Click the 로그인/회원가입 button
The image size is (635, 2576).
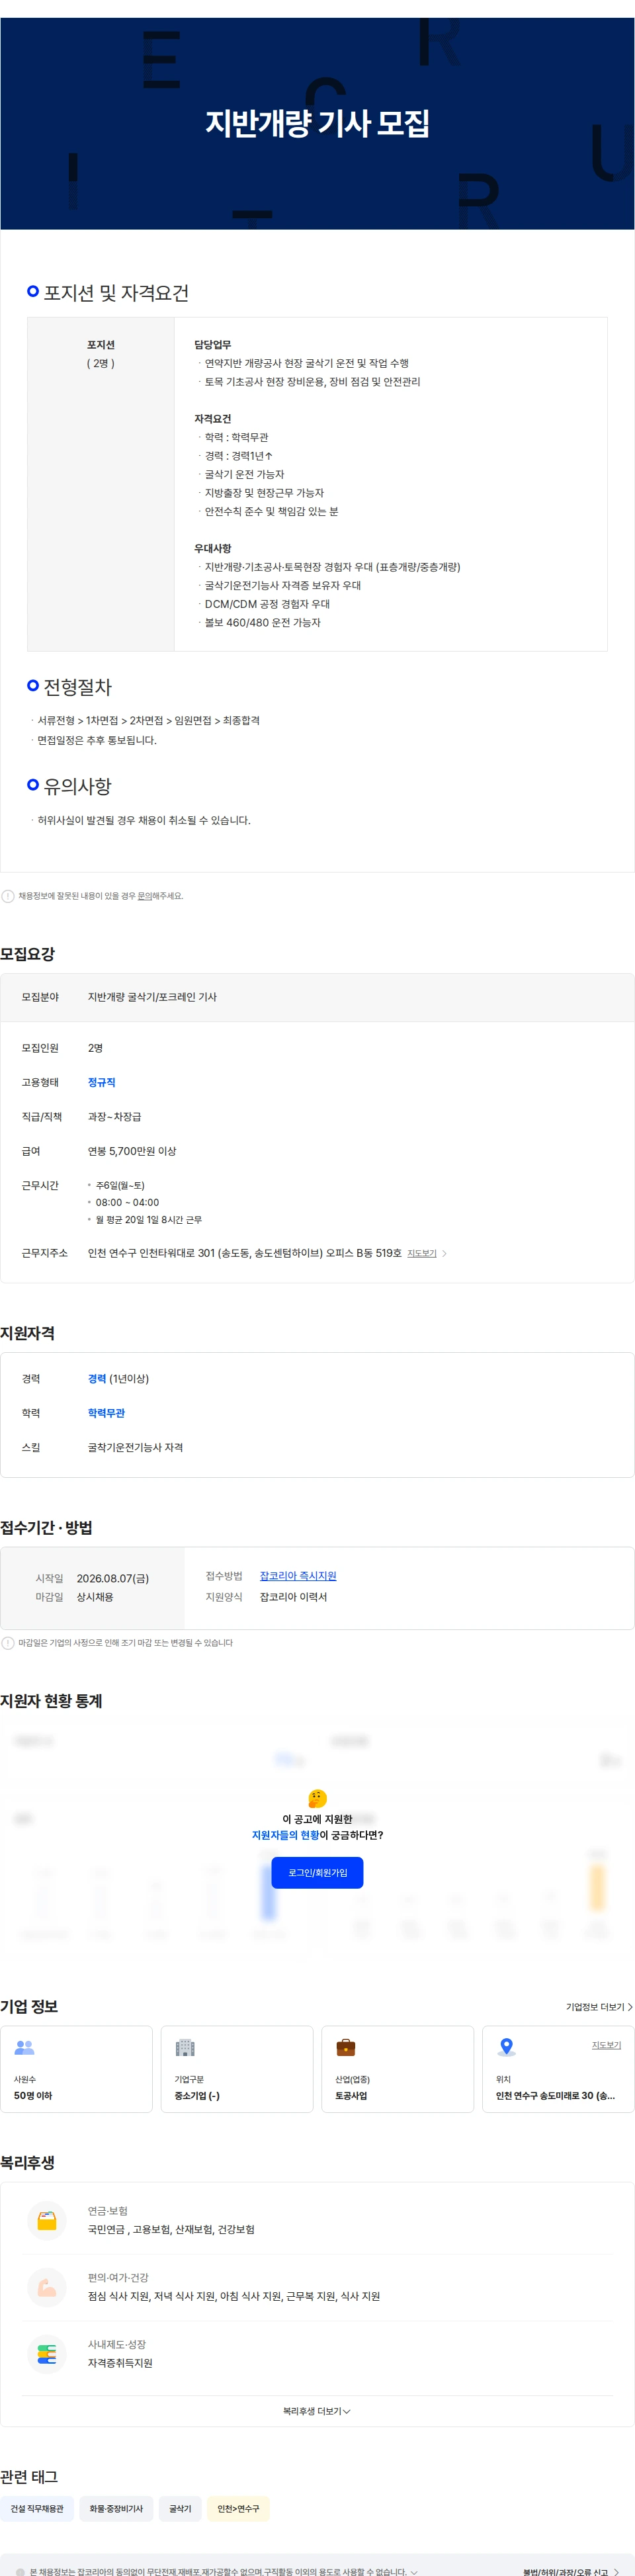pos(317,1872)
